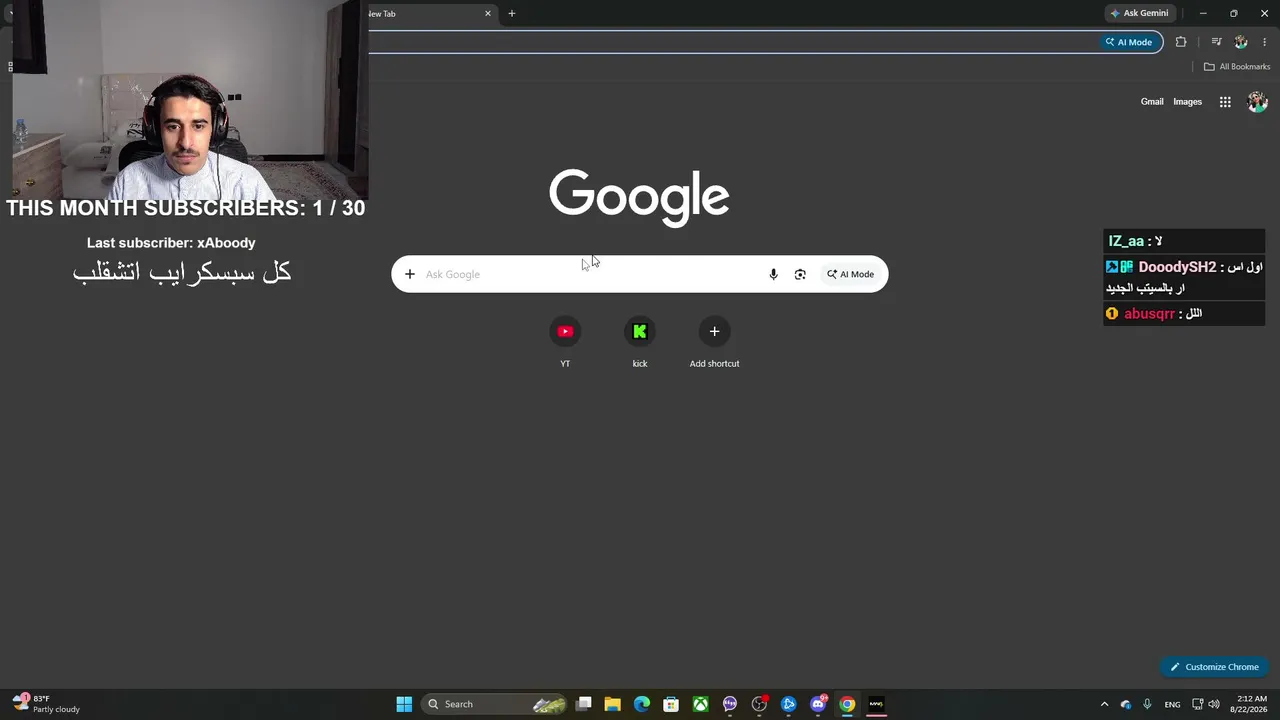Open a new tab with the plus button
Image resolution: width=1280 pixels, height=720 pixels.
click(x=512, y=14)
